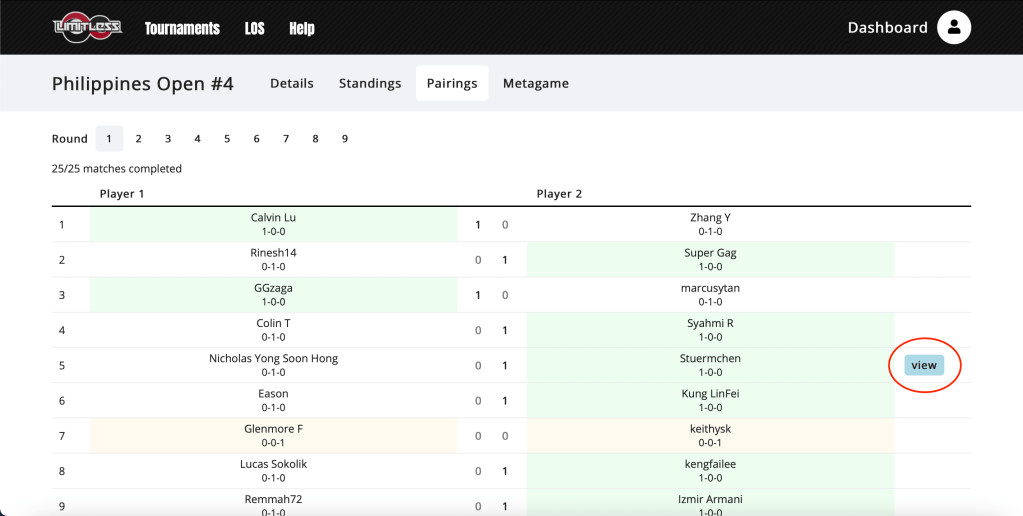Open player Super Gag's entry
This screenshot has width=1023, height=516.
[710, 253]
